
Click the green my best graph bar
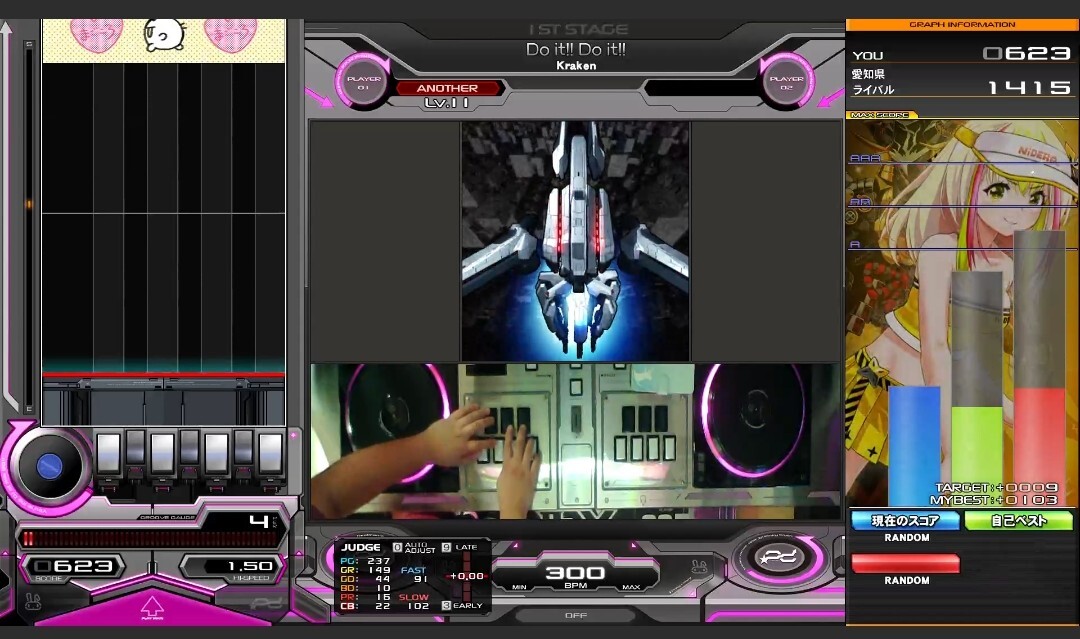[x=977, y=455]
